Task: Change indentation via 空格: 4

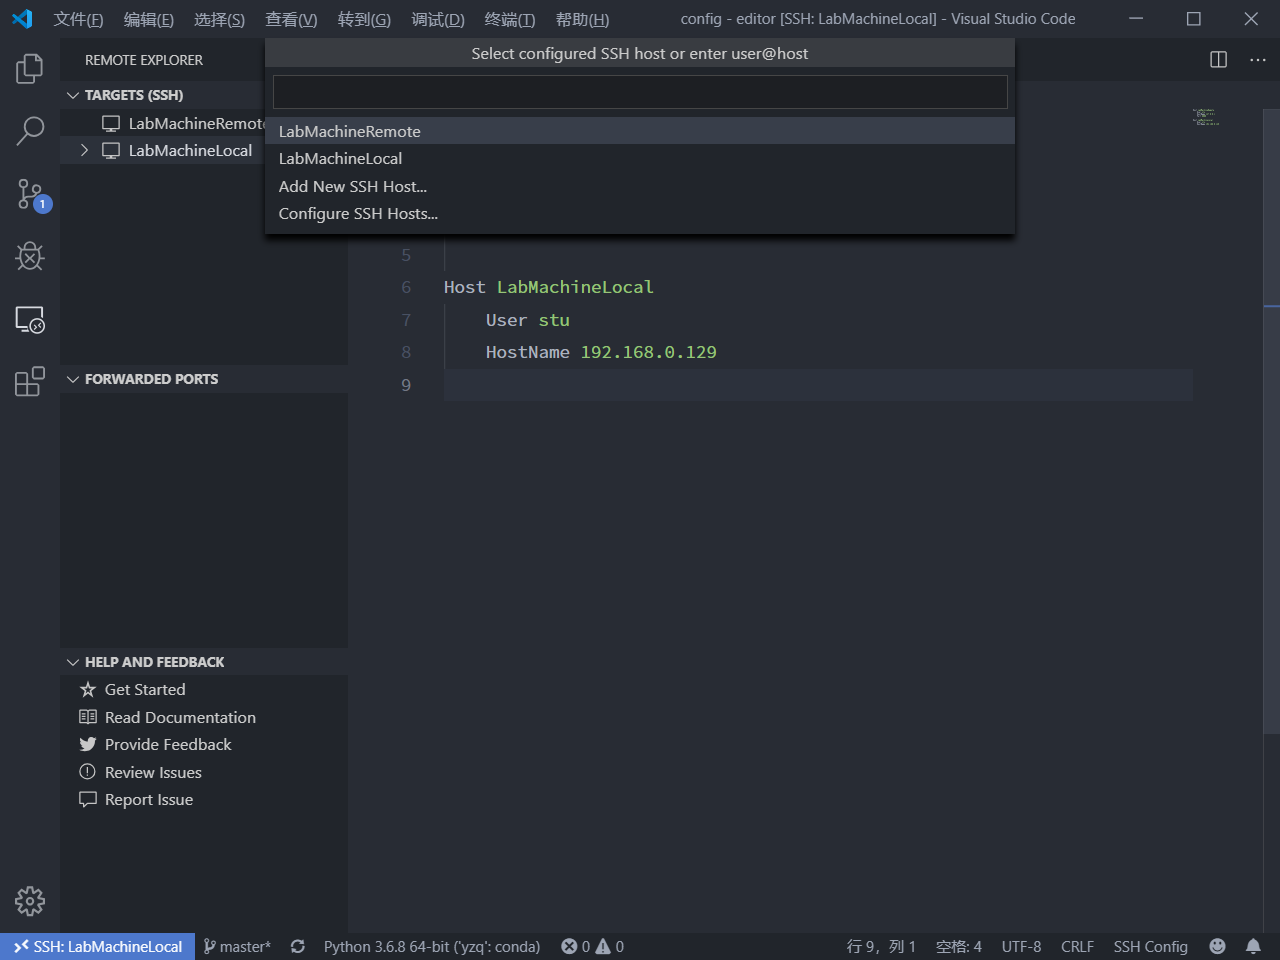Action: tap(959, 946)
